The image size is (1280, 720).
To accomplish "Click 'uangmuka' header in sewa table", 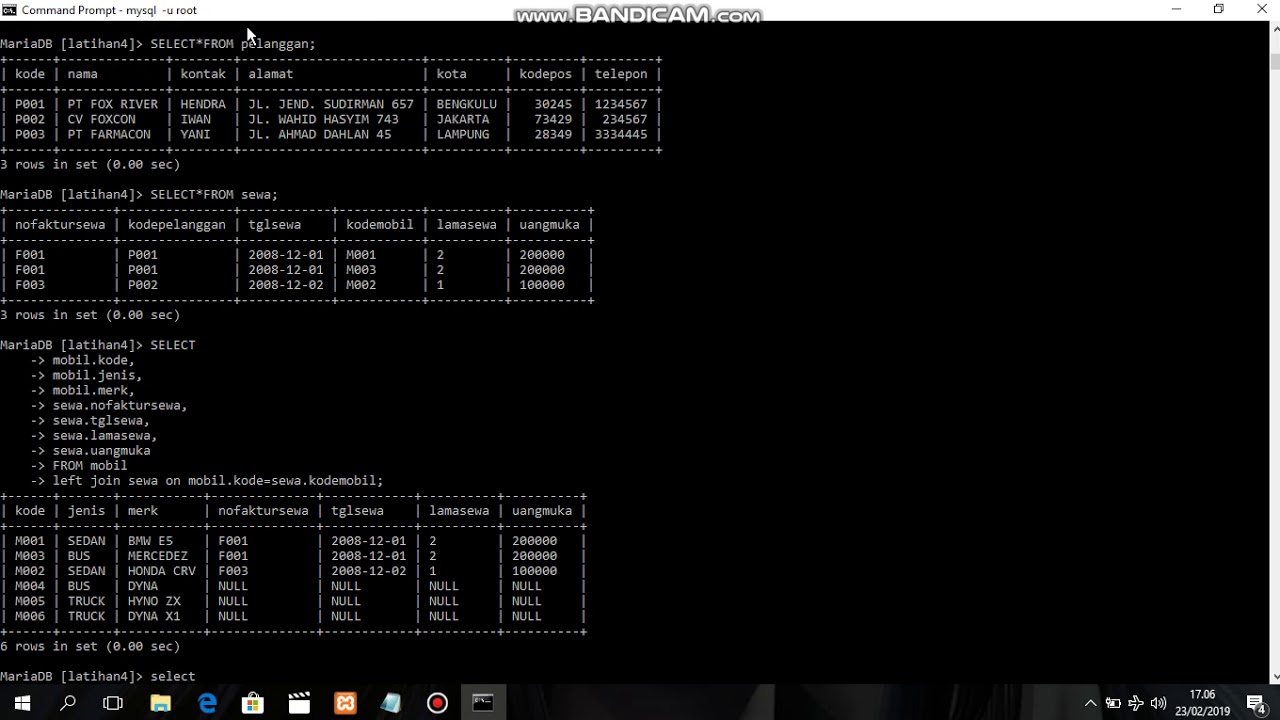I will point(550,225).
